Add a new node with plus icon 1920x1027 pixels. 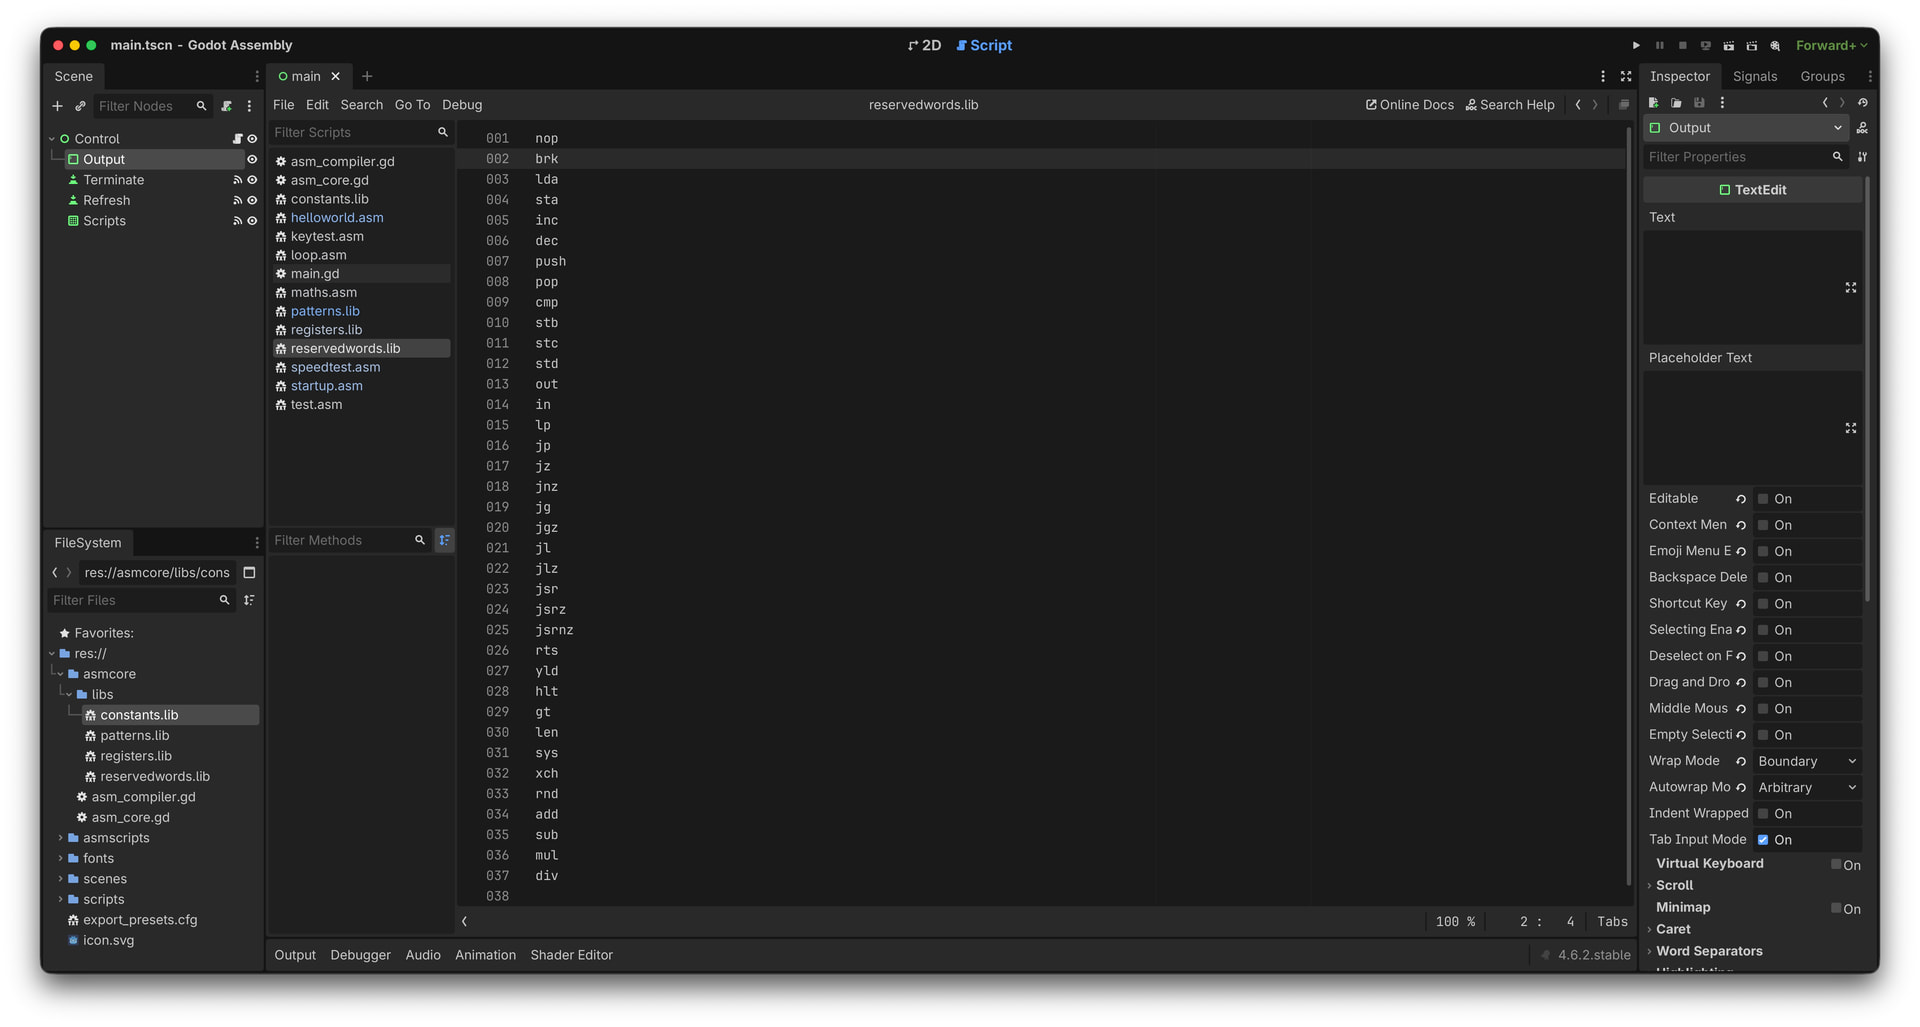tap(57, 106)
